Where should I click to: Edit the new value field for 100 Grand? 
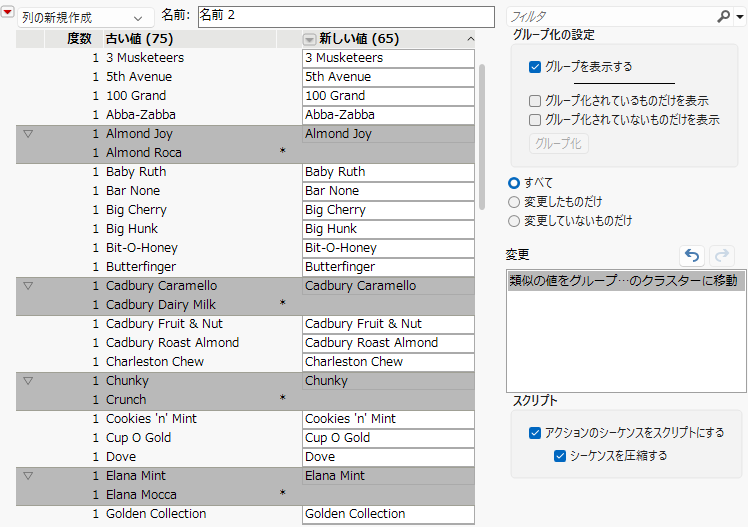click(x=388, y=96)
